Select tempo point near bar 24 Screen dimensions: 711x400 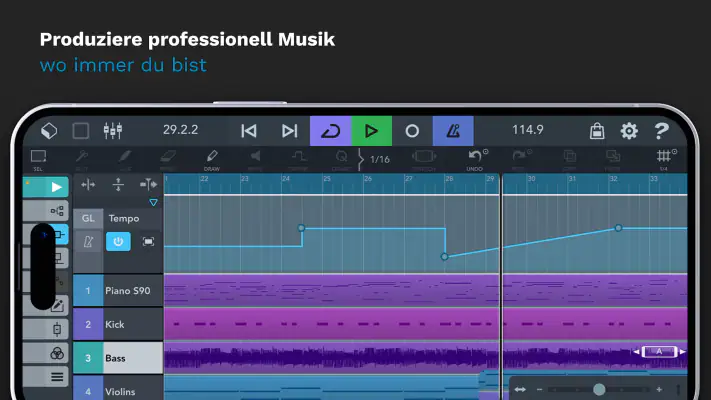point(301,228)
